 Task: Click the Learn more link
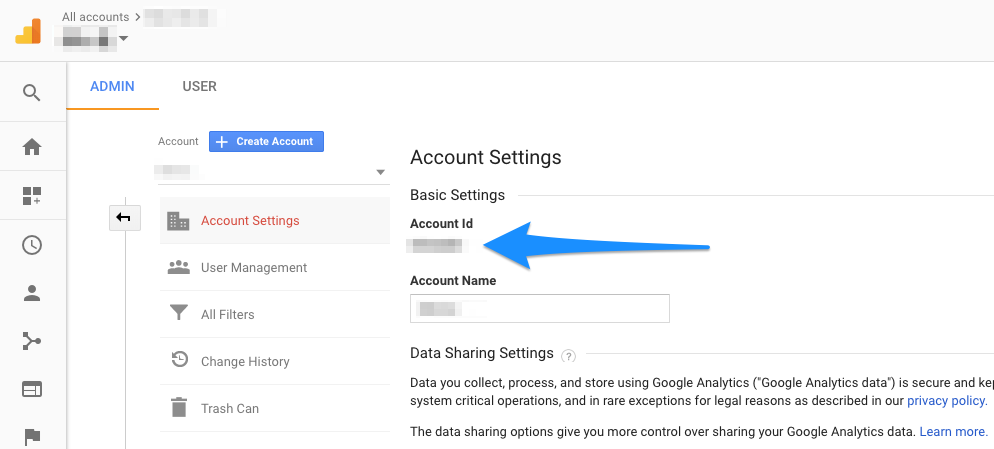(x=953, y=432)
